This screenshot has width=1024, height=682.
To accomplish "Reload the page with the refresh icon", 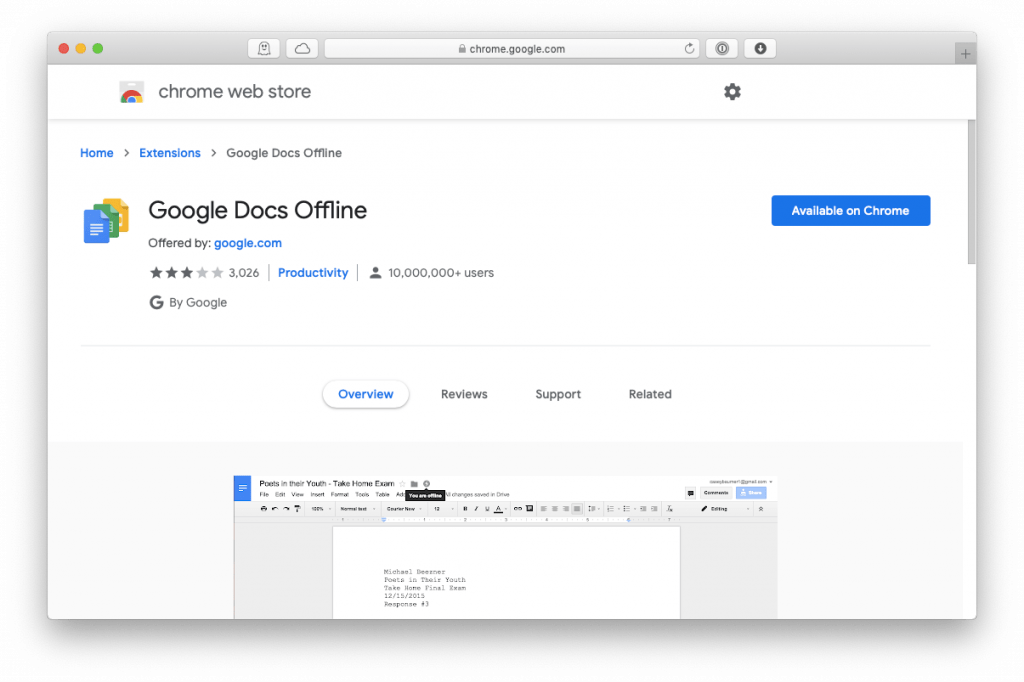I will coord(690,47).
